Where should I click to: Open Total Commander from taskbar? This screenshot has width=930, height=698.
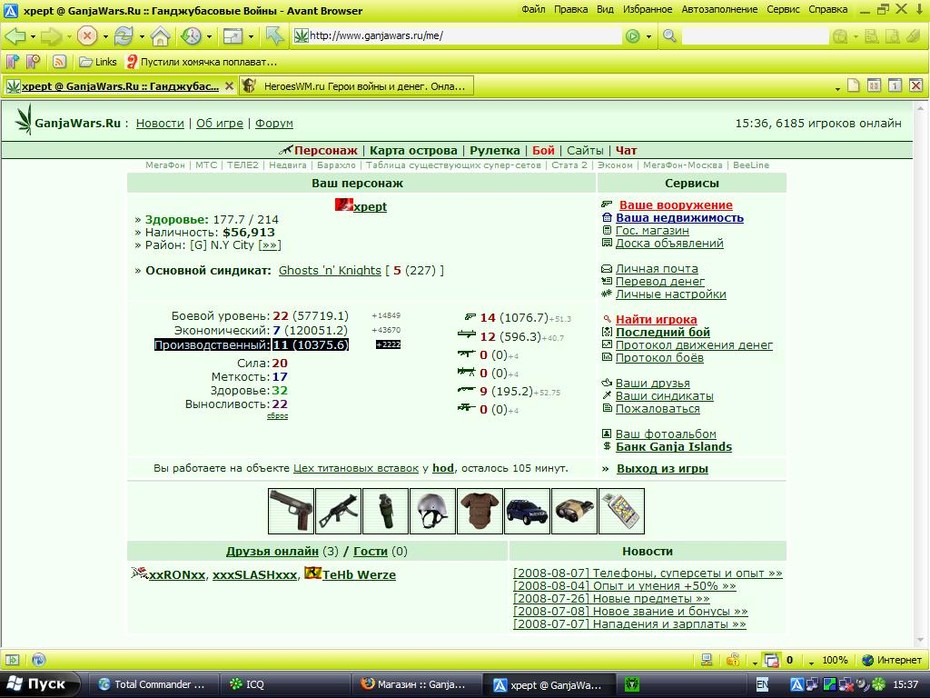[154, 684]
